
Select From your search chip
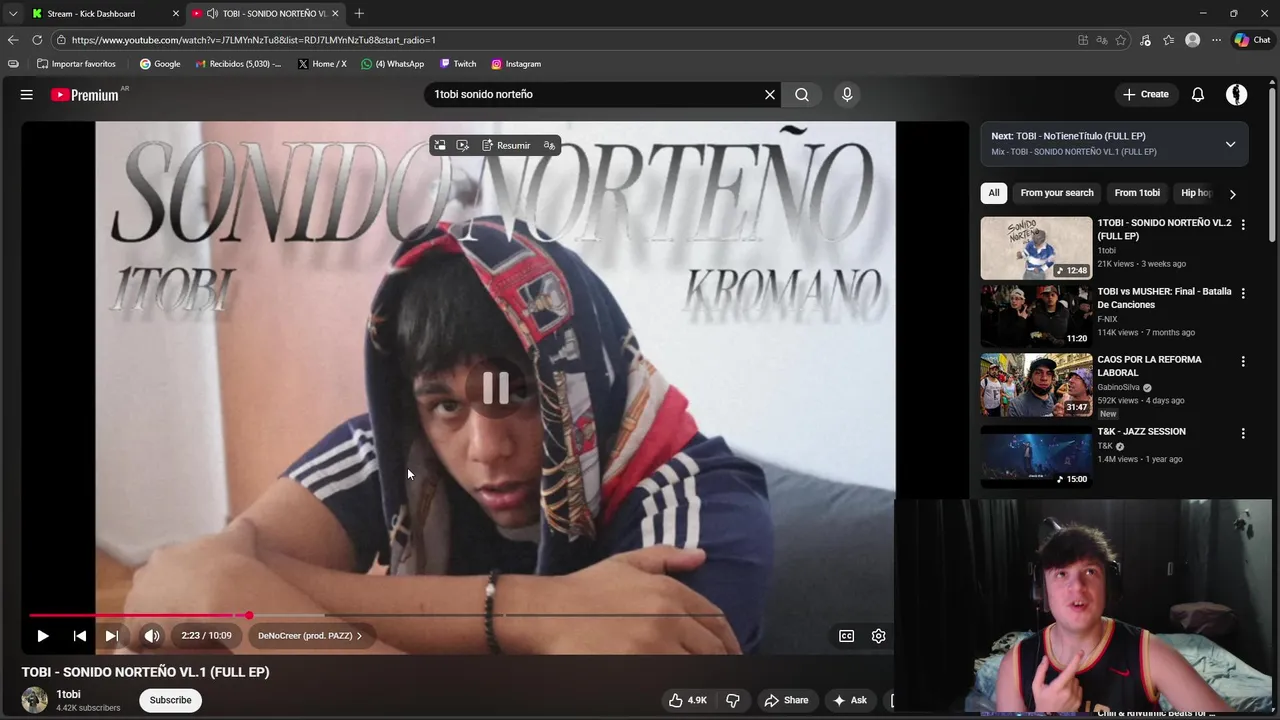coord(1057,193)
